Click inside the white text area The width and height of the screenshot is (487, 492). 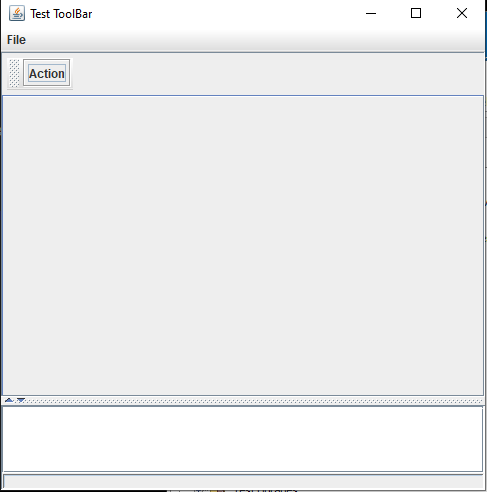pos(243,439)
